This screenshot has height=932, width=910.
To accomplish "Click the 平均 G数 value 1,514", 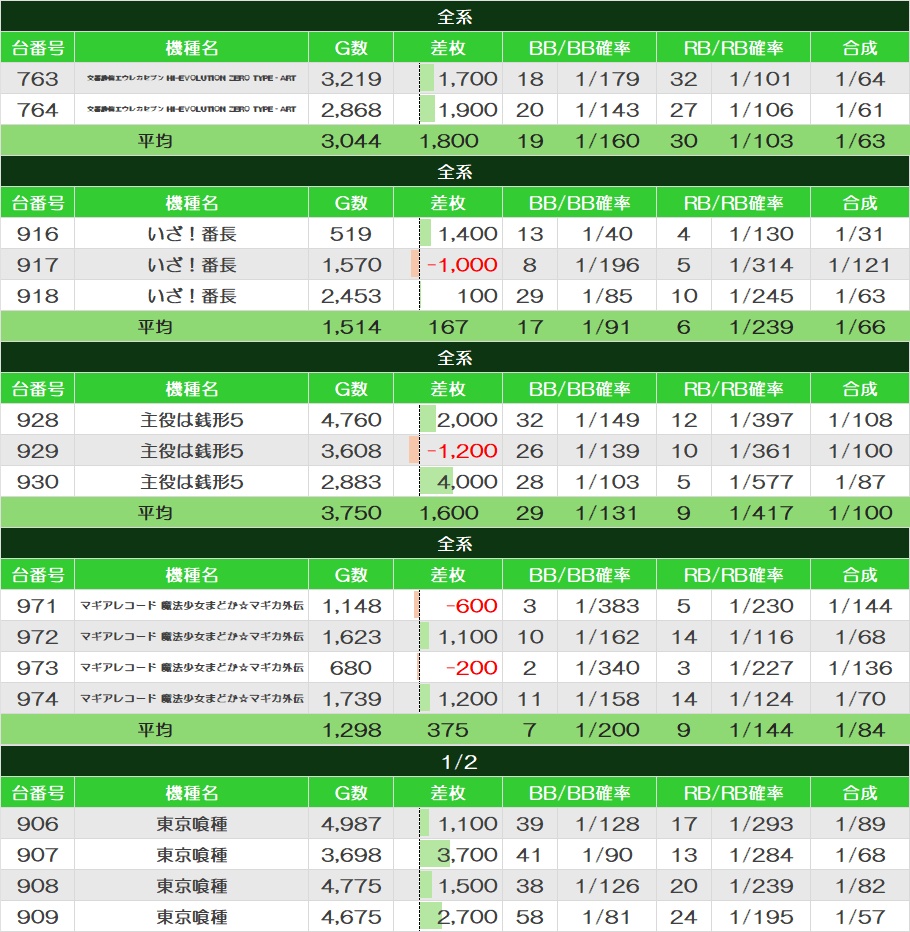I will pyautogui.click(x=351, y=326).
